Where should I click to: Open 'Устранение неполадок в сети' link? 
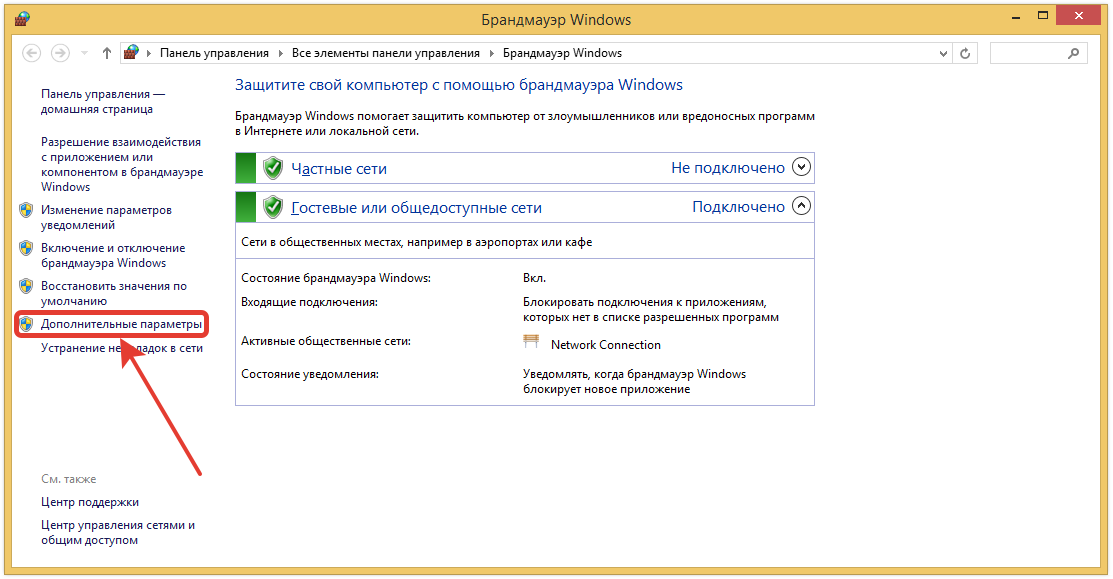tap(122, 348)
